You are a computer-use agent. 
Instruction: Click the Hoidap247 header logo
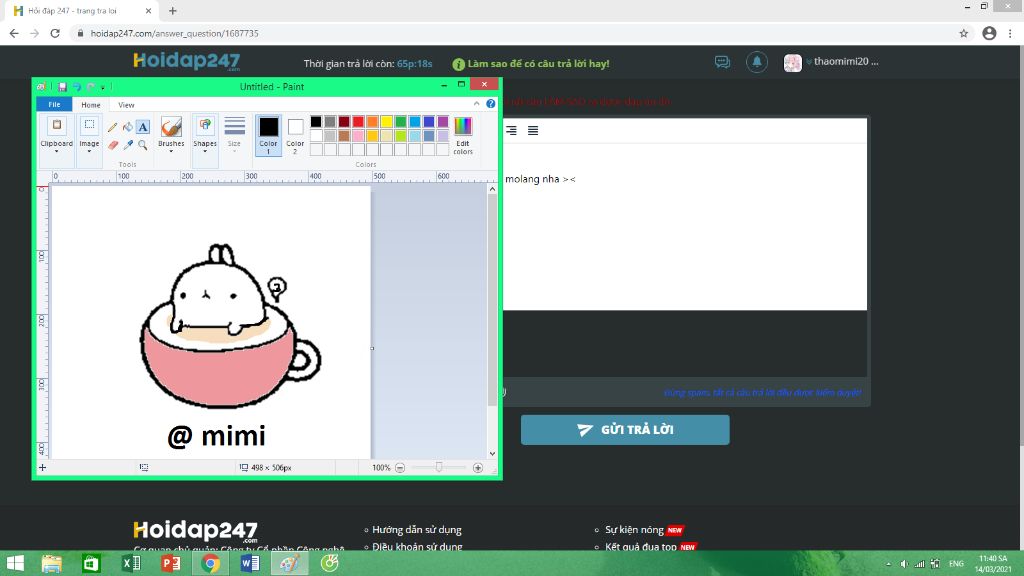pyautogui.click(x=187, y=61)
